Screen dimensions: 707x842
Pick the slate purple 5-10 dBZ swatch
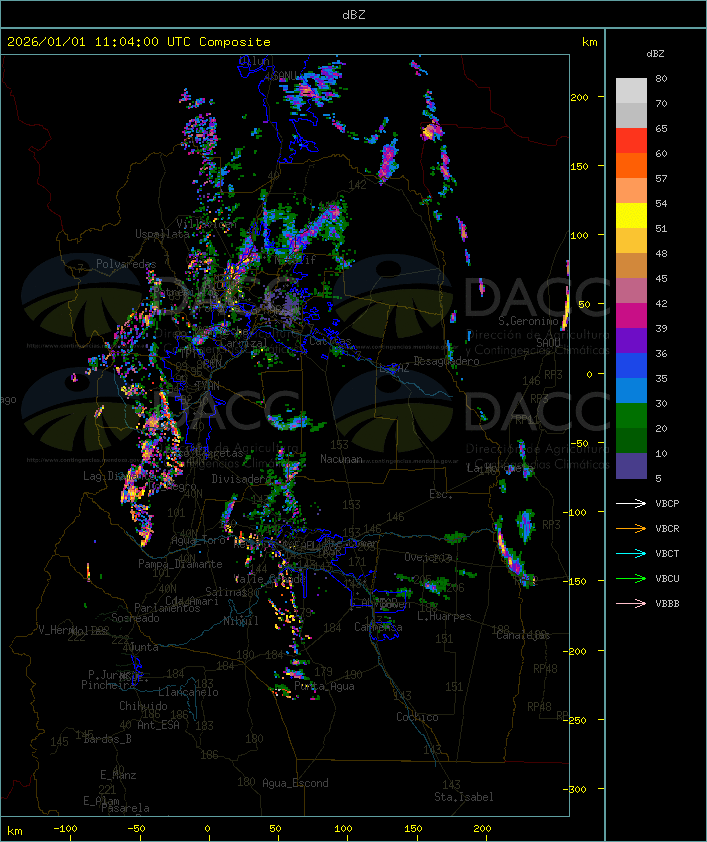631,466
